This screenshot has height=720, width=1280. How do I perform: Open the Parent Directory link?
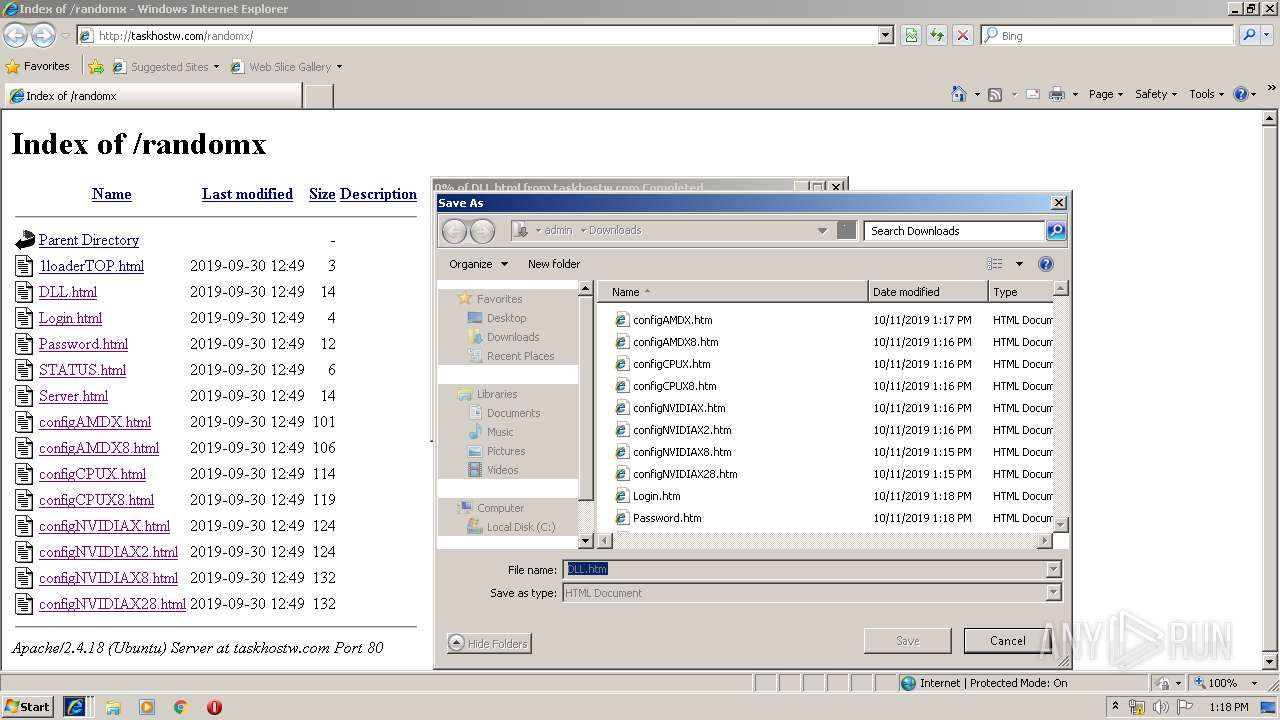(x=89, y=240)
